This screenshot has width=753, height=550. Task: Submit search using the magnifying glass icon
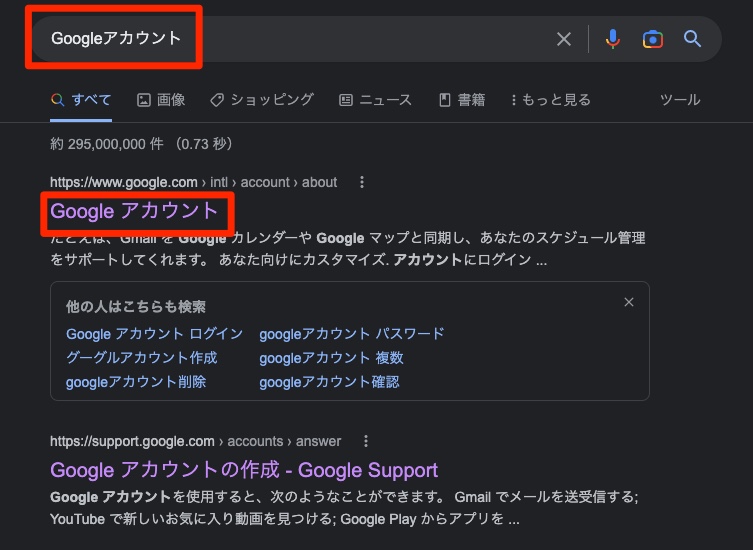pos(692,38)
